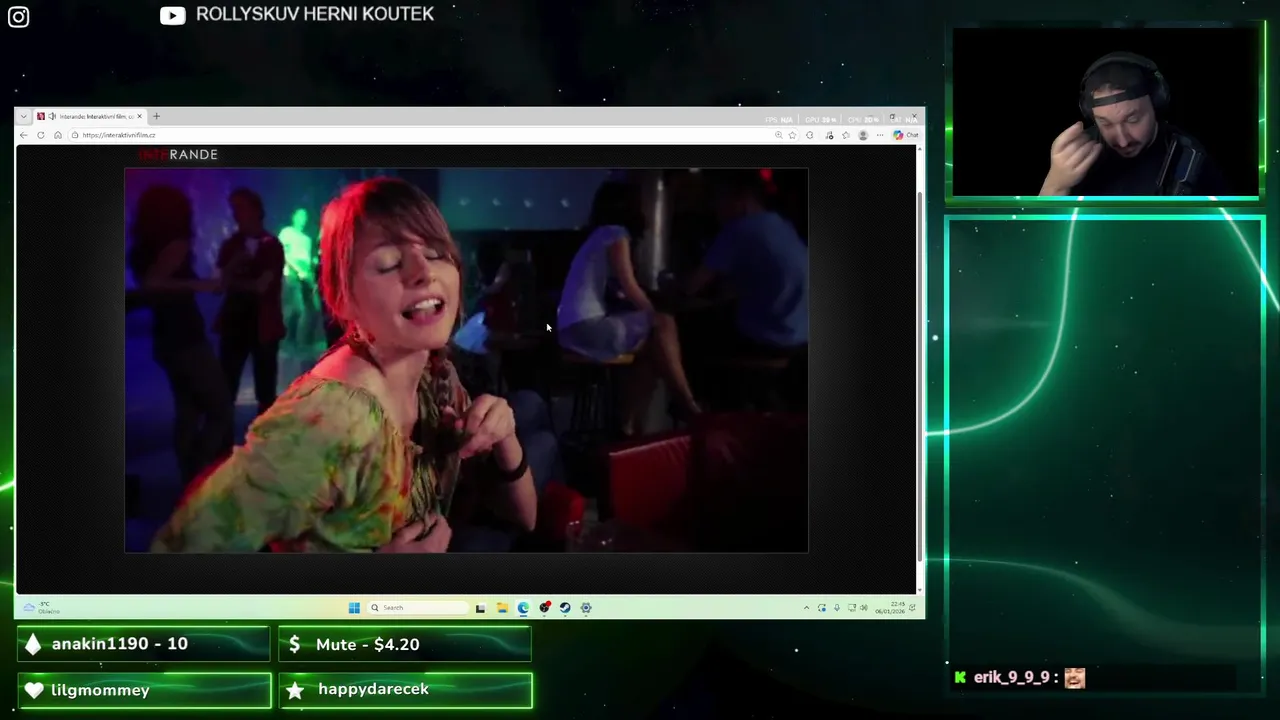Click the lilgmommey follower panel
The image size is (1280, 720).
pos(143,690)
